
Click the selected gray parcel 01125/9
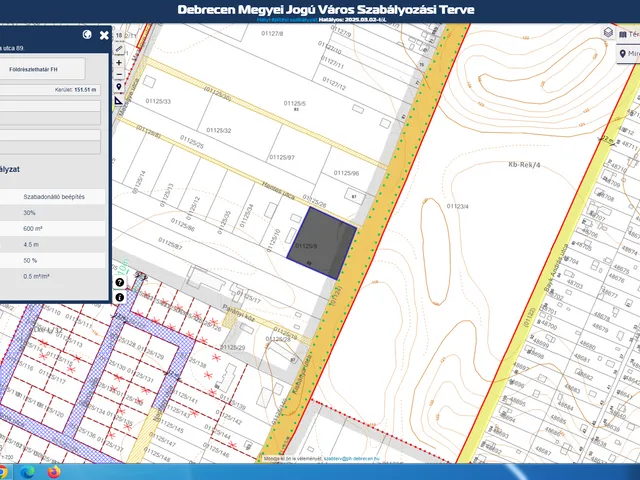click(x=321, y=243)
